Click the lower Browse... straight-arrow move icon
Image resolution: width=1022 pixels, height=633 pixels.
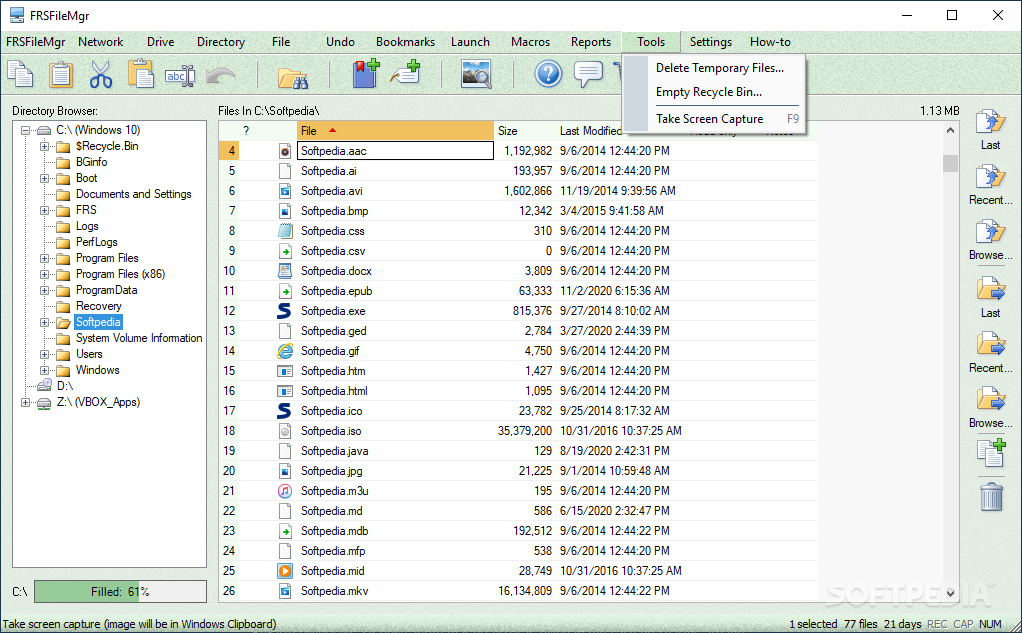click(x=991, y=400)
